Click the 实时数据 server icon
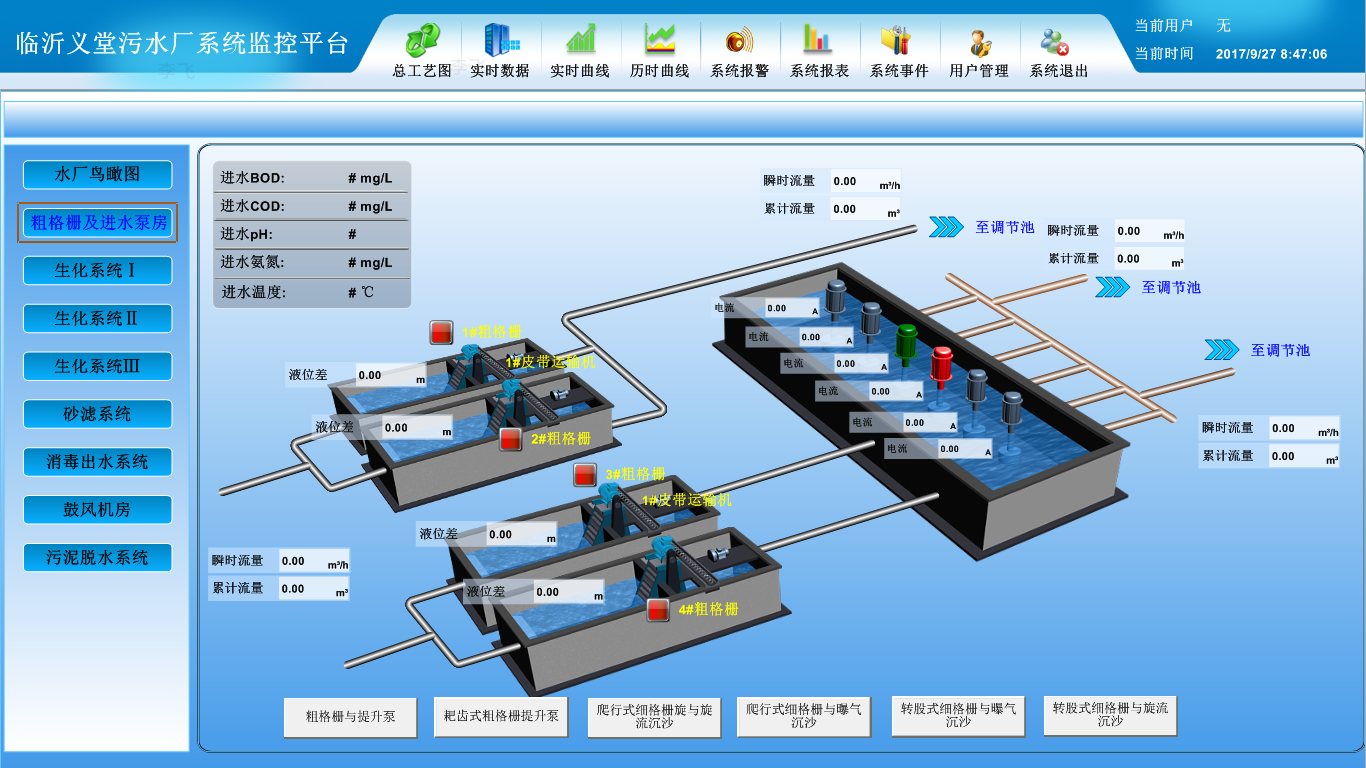The image size is (1366, 768). tap(500, 41)
